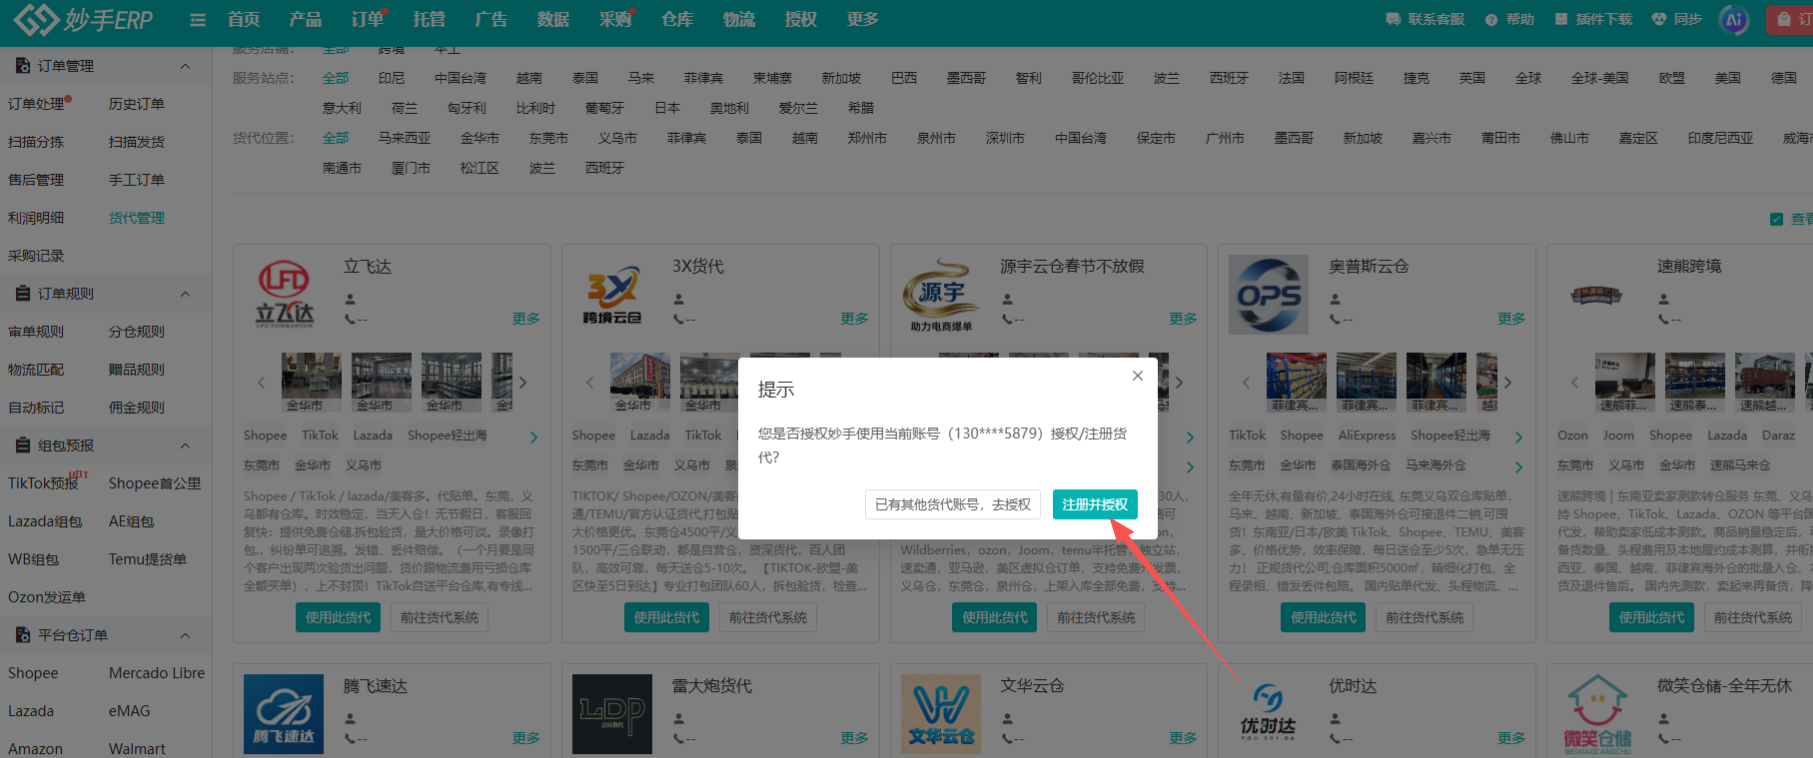The image size is (1813, 758).
Task: Click the 联系客服 chat icon
Action: click(x=1393, y=19)
